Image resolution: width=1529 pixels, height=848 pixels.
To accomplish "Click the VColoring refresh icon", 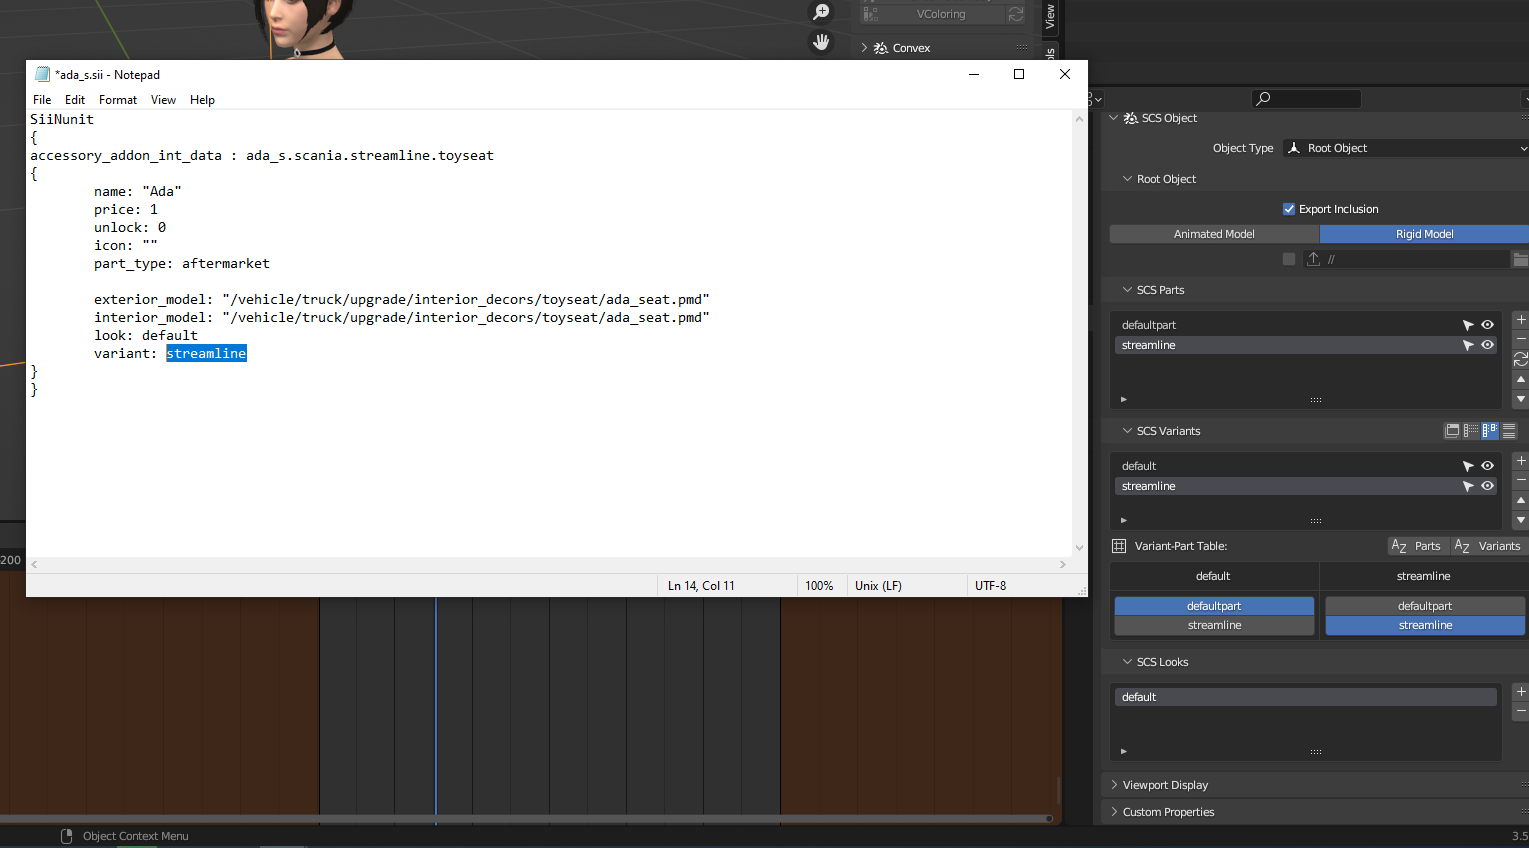I will click(1016, 14).
